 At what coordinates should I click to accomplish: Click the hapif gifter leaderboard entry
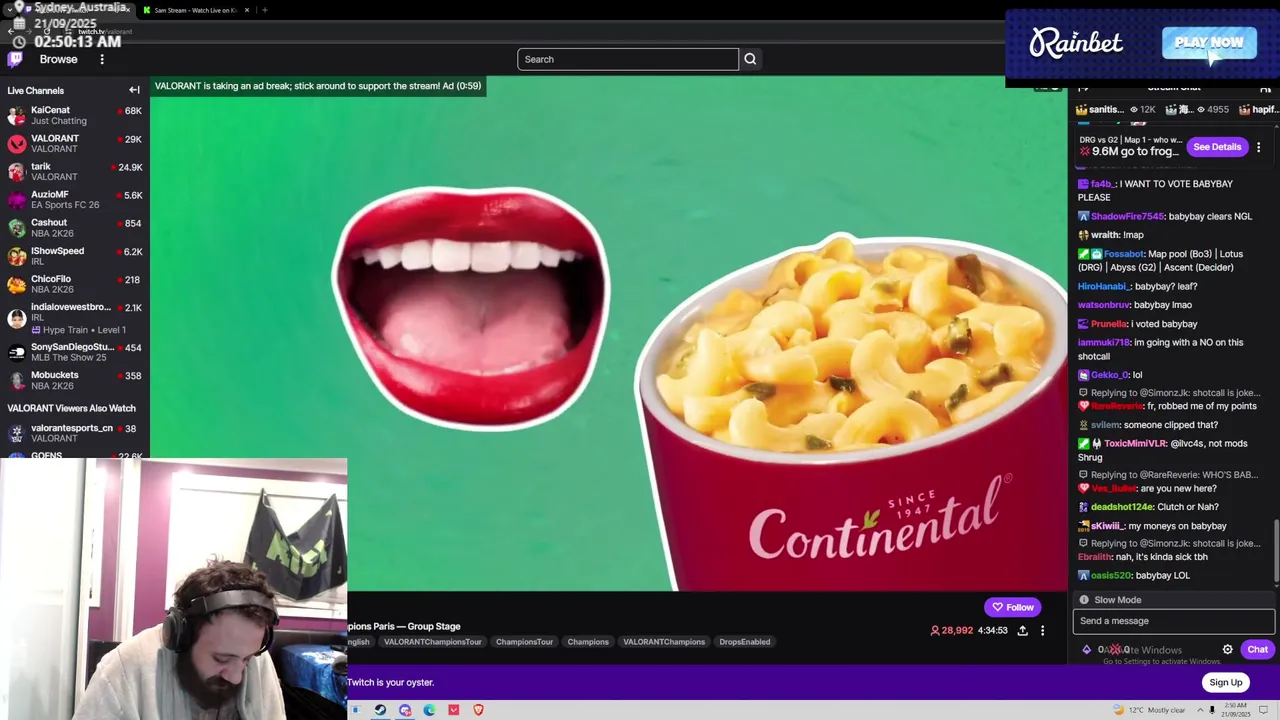(x=1258, y=110)
